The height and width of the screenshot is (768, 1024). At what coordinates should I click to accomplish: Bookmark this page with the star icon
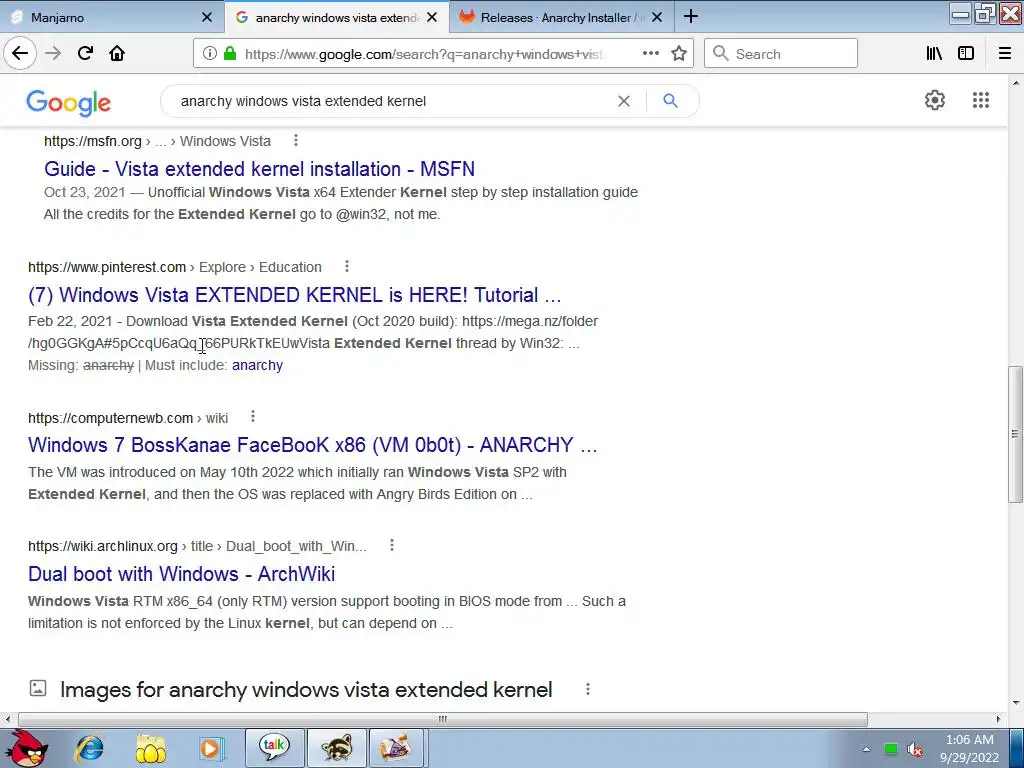point(679,54)
